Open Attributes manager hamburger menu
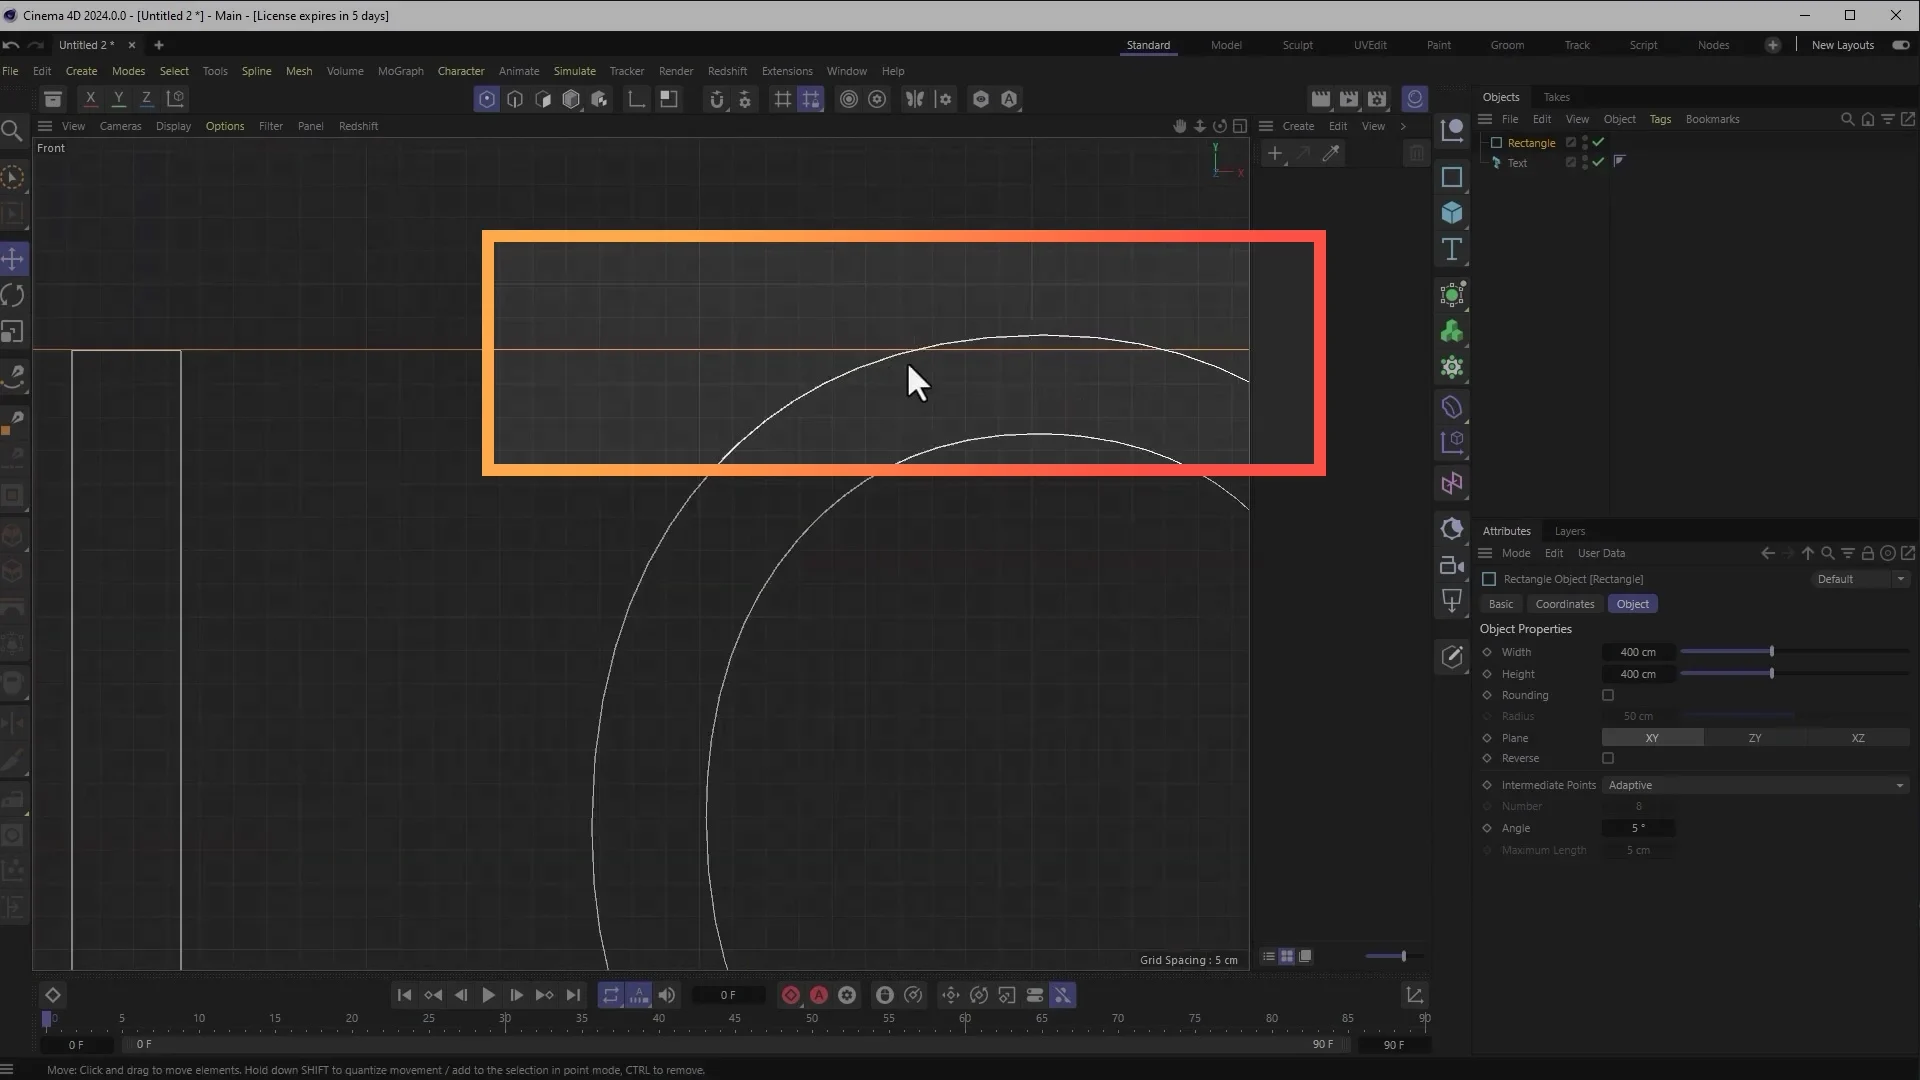 pyautogui.click(x=1485, y=553)
